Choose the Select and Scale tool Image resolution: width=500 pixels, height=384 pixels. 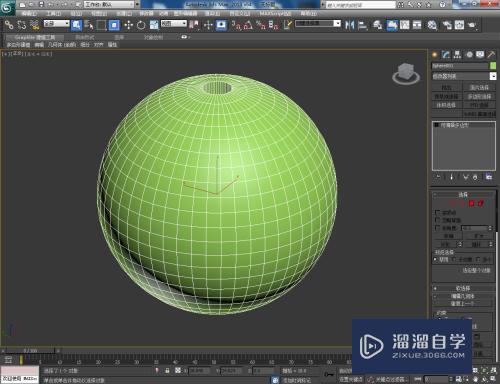point(154,25)
